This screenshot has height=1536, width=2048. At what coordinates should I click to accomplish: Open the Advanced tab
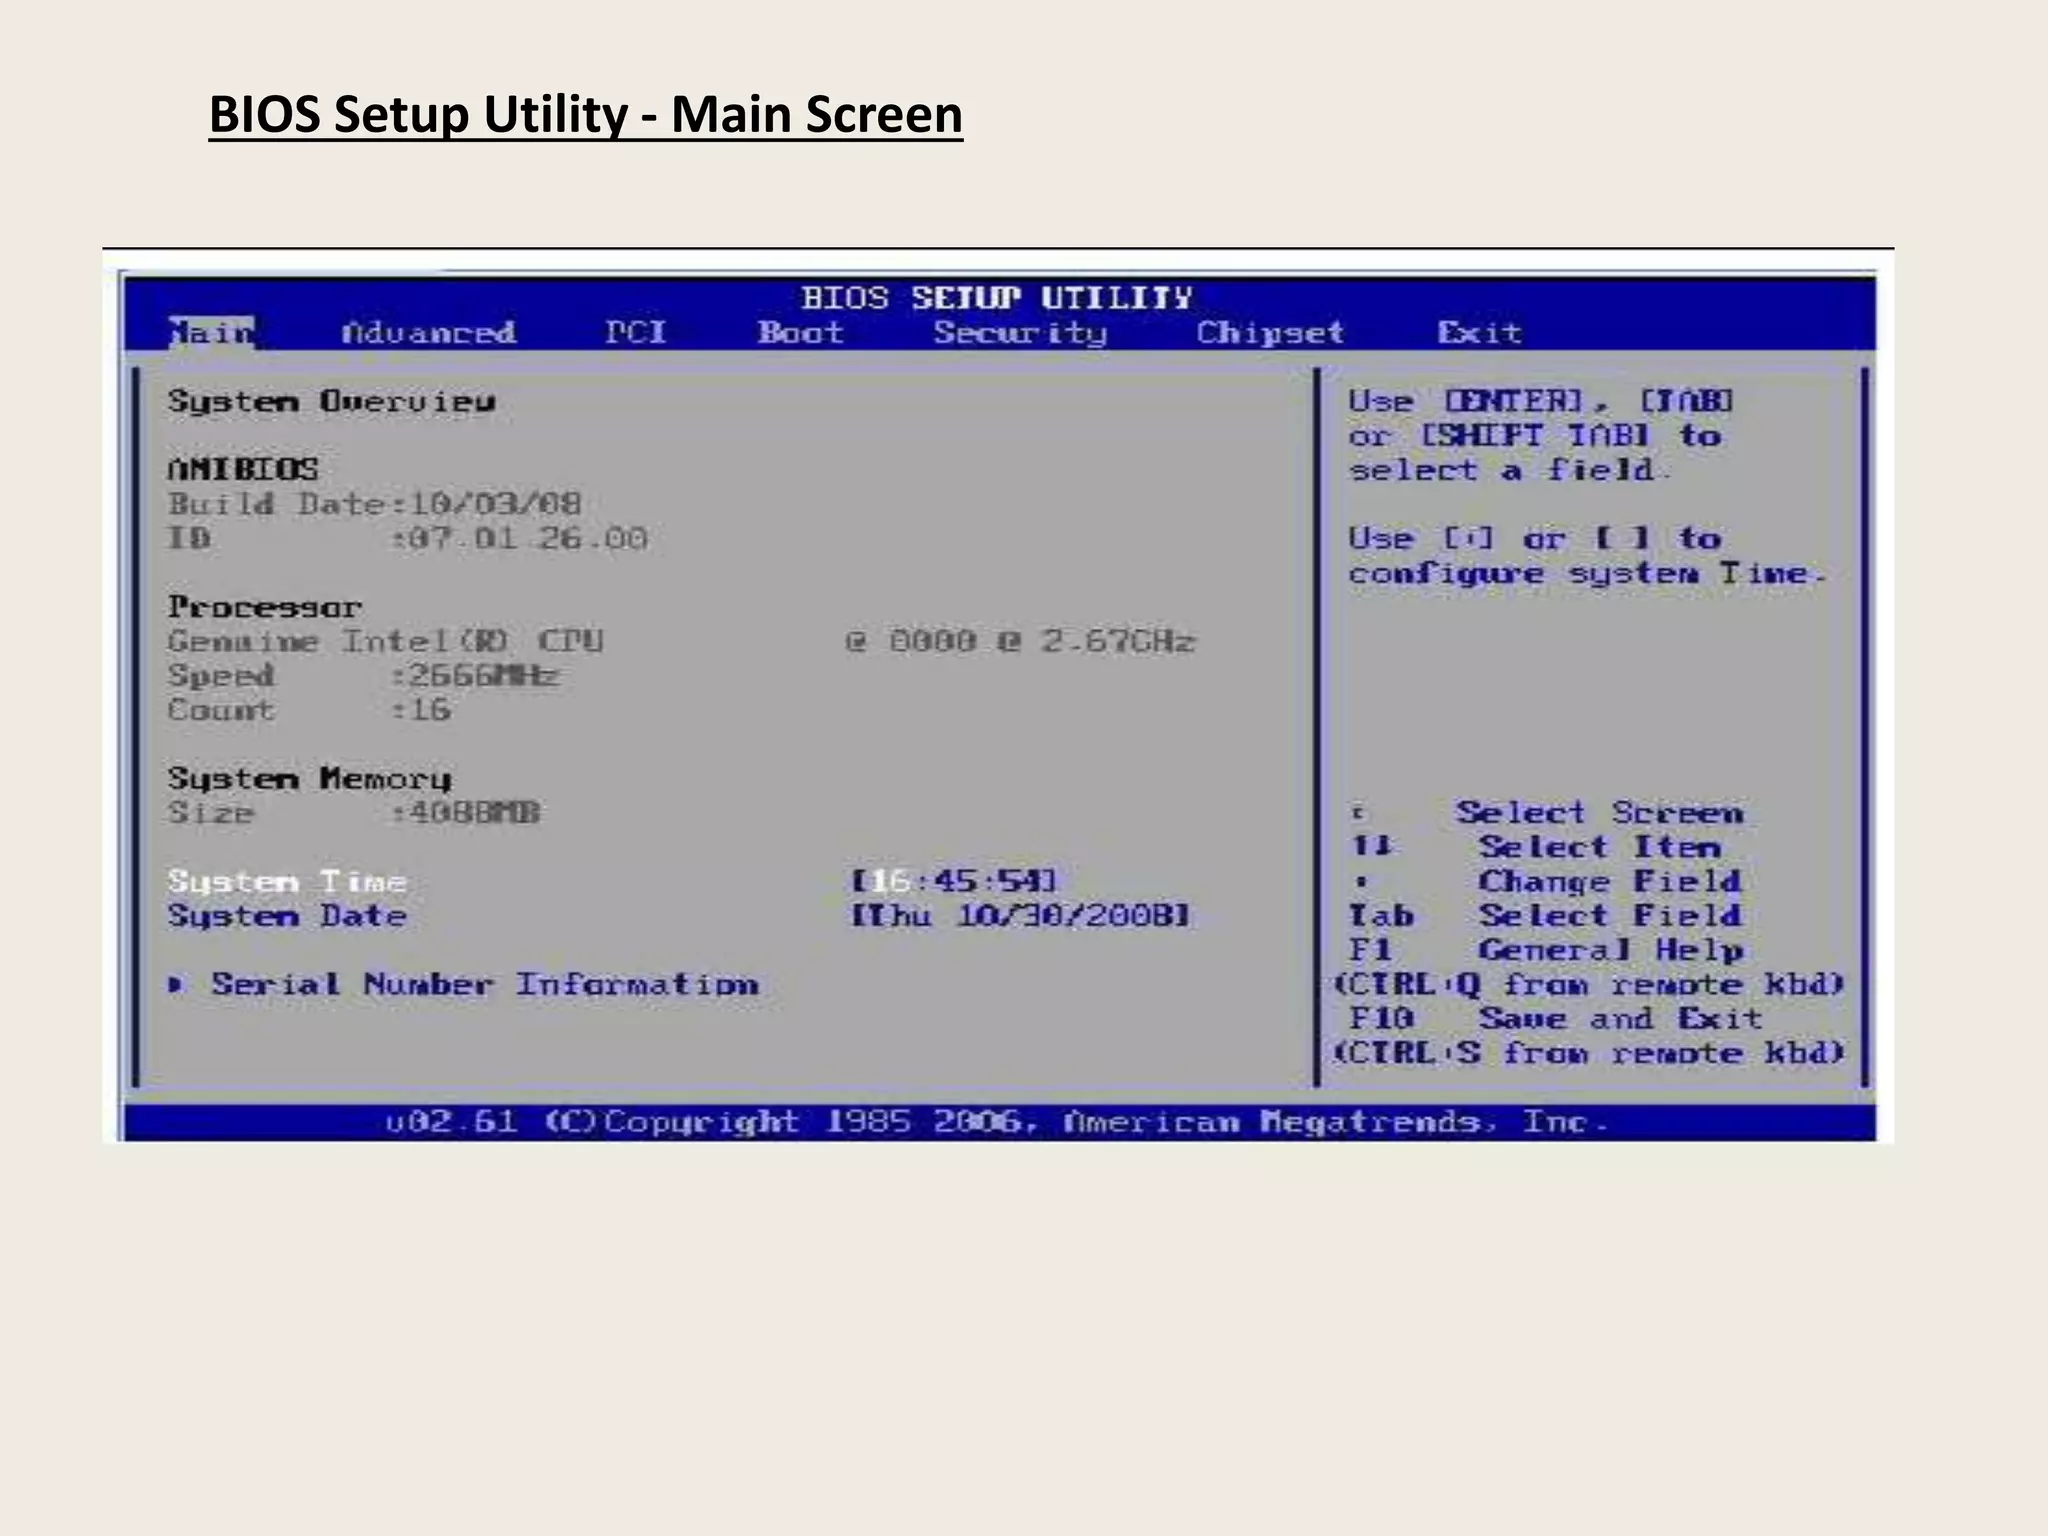click(429, 332)
